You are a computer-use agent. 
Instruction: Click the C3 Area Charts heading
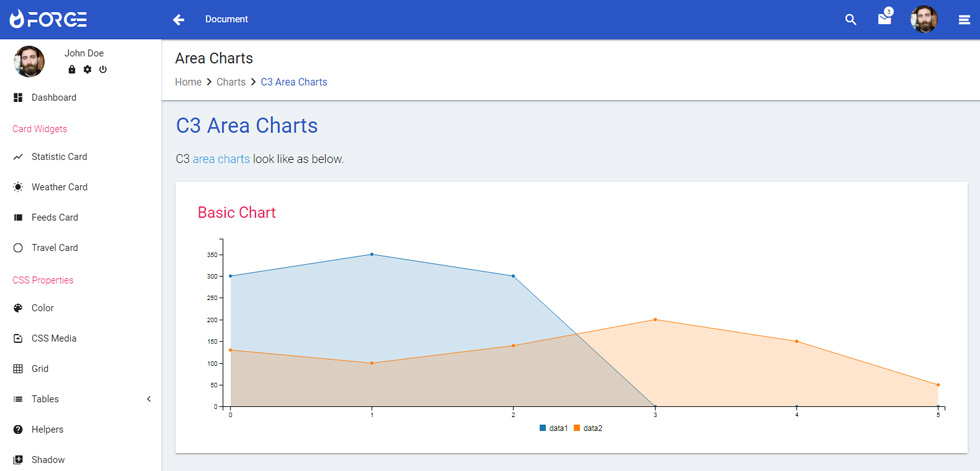coord(247,126)
